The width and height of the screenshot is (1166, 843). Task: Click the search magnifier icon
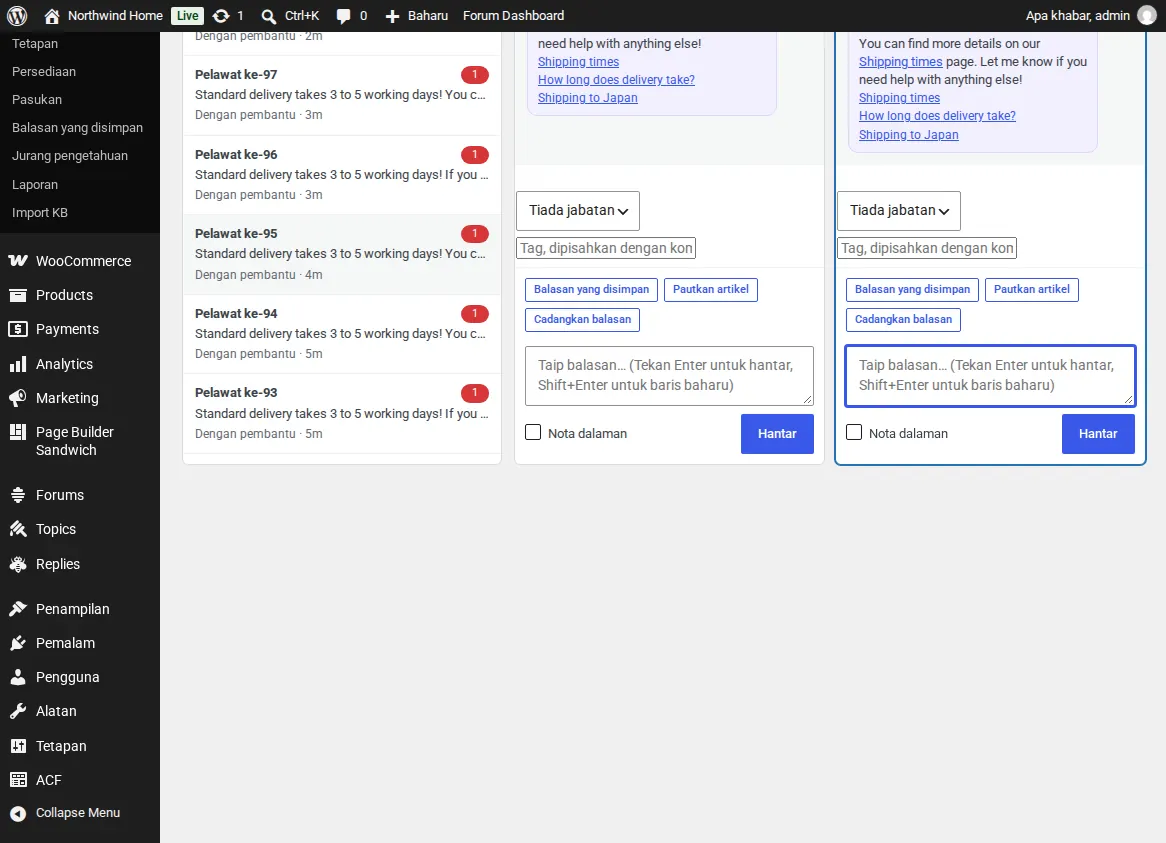(x=268, y=16)
